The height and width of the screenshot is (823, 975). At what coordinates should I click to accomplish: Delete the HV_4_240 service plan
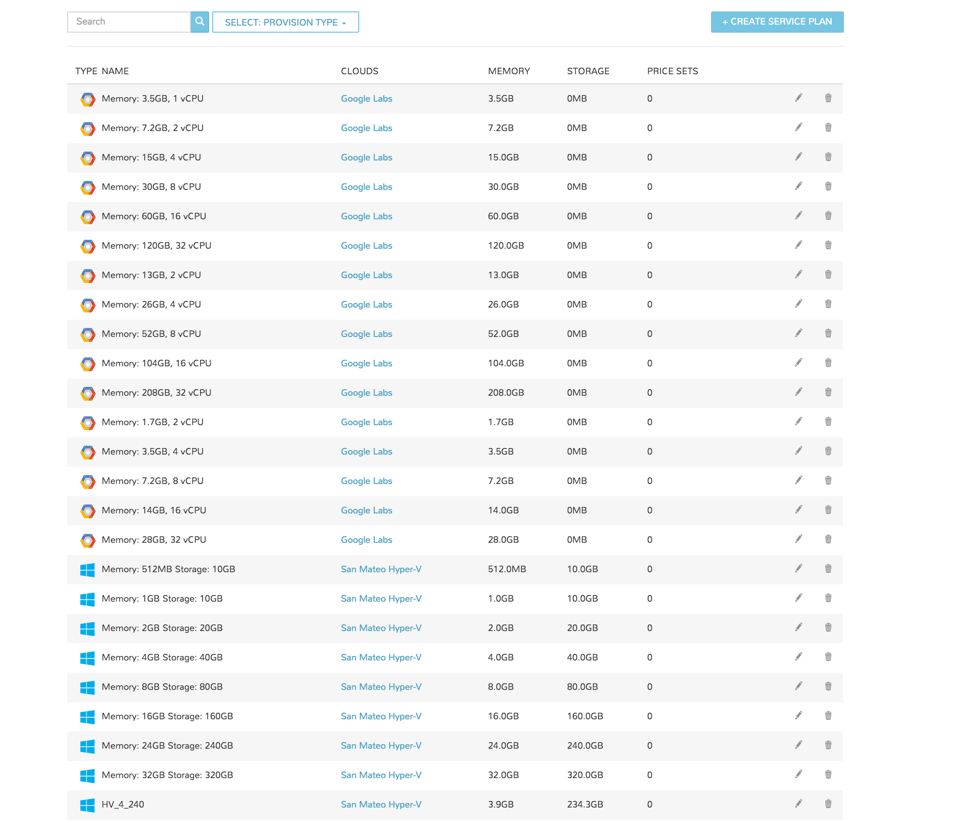828,804
